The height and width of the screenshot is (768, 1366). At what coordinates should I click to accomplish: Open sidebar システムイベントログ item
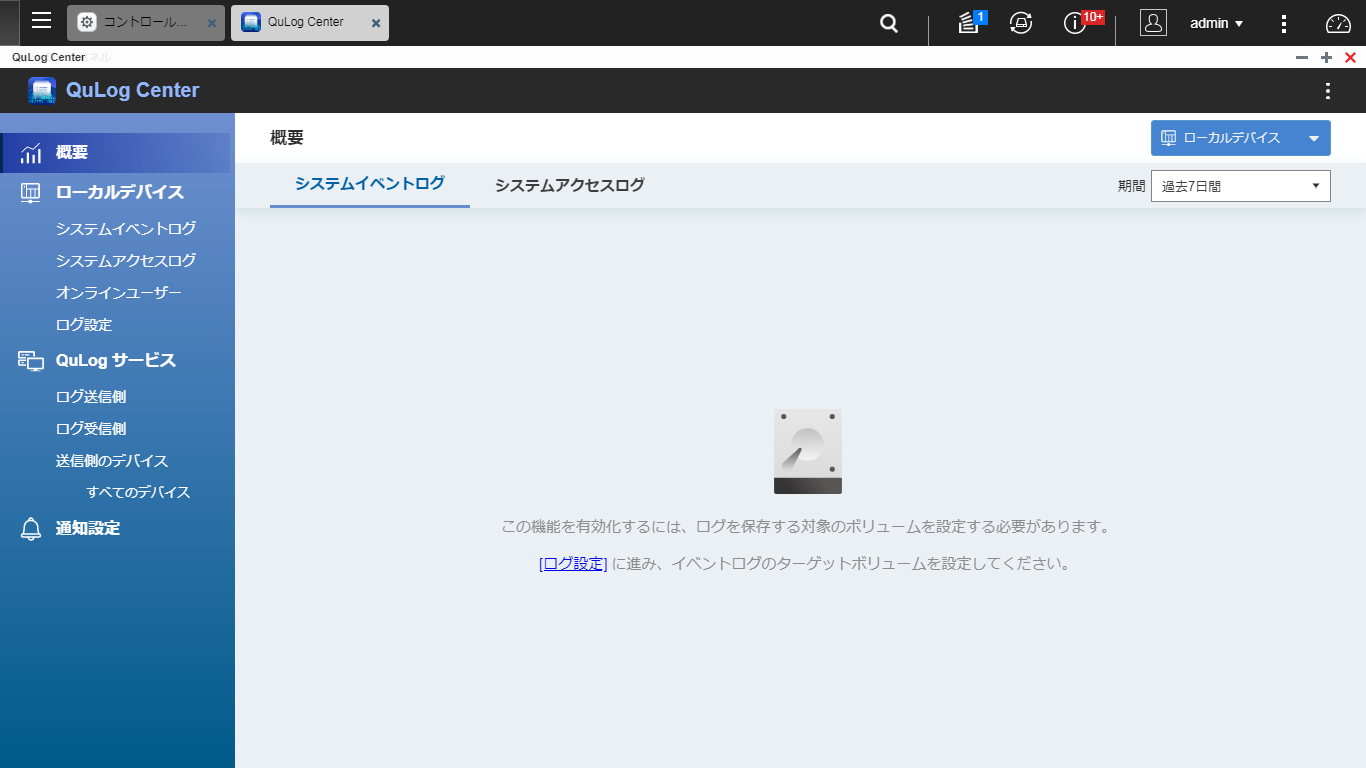pos(126,229)
